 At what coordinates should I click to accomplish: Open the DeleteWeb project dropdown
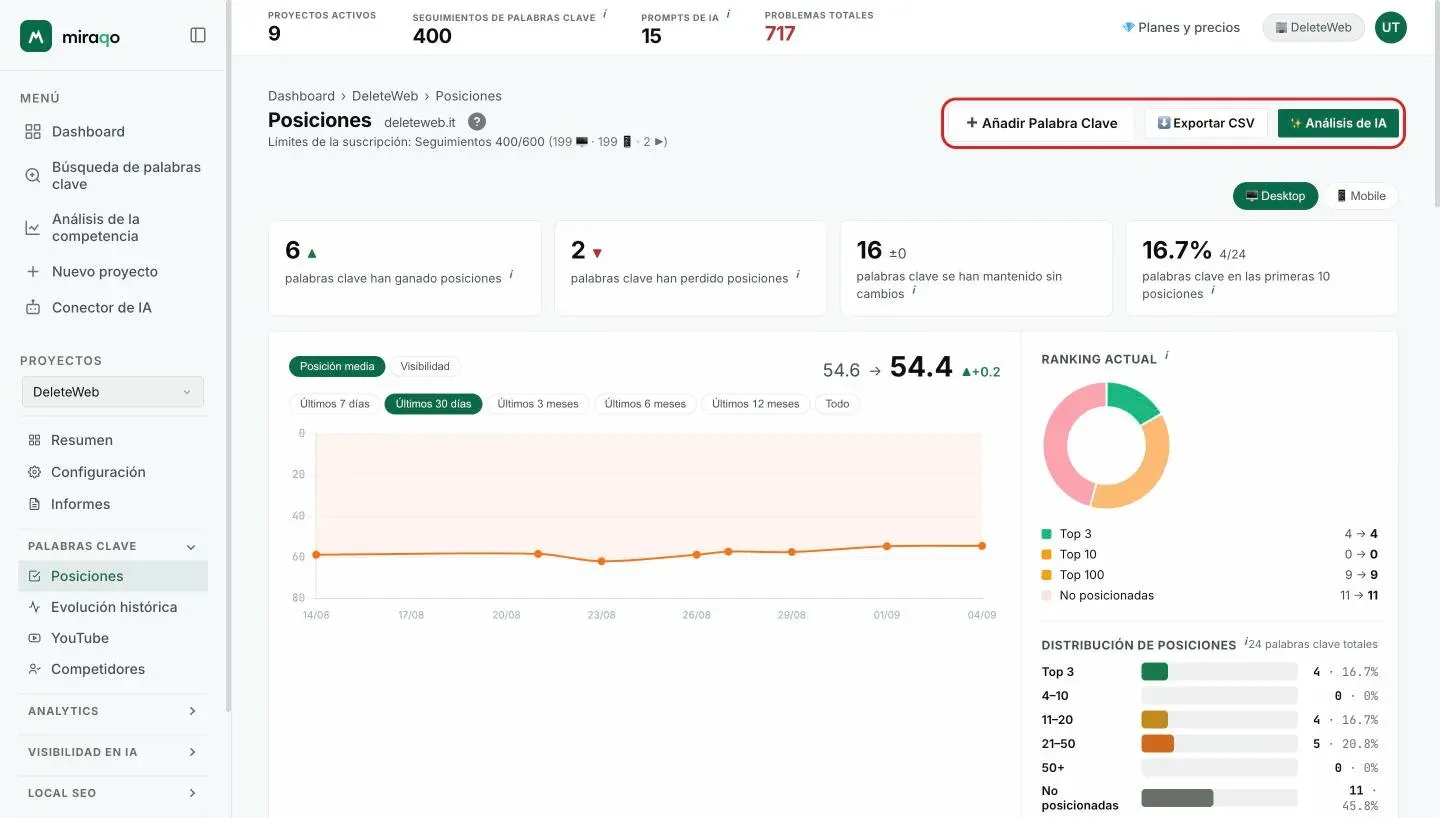coord(113,392)
